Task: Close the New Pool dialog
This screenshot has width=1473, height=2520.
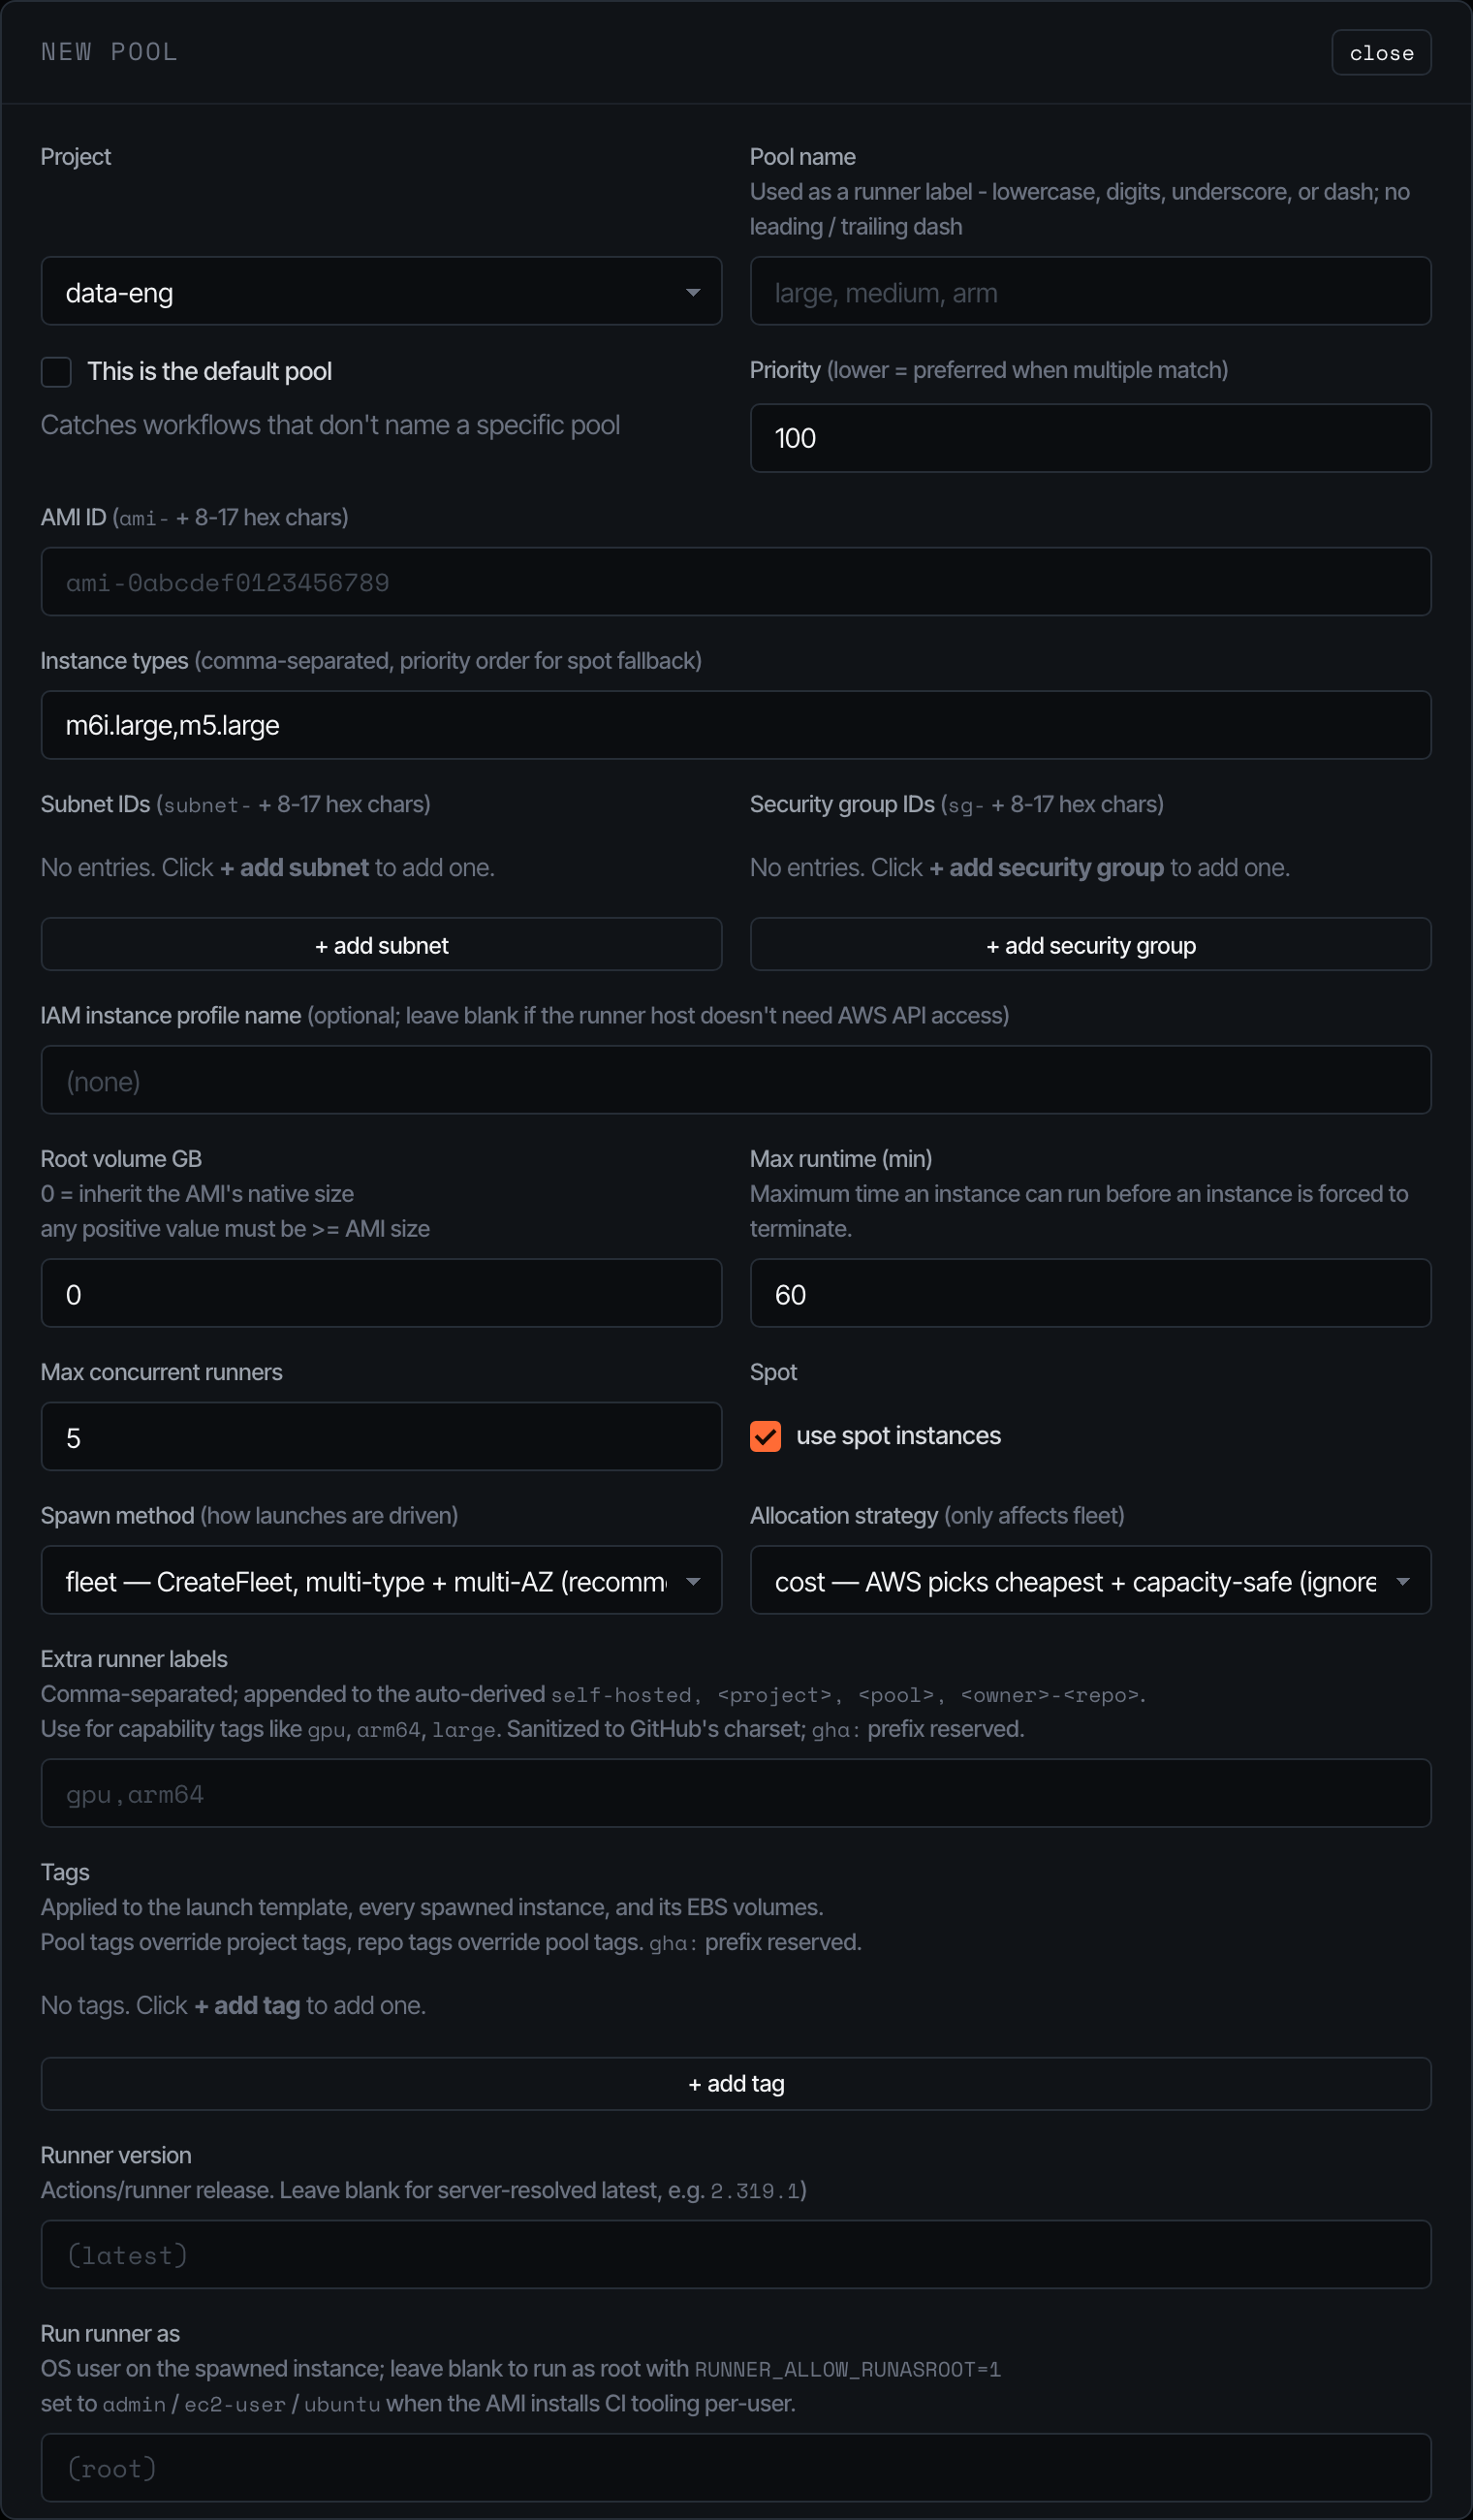Action: click(1381, 53)
